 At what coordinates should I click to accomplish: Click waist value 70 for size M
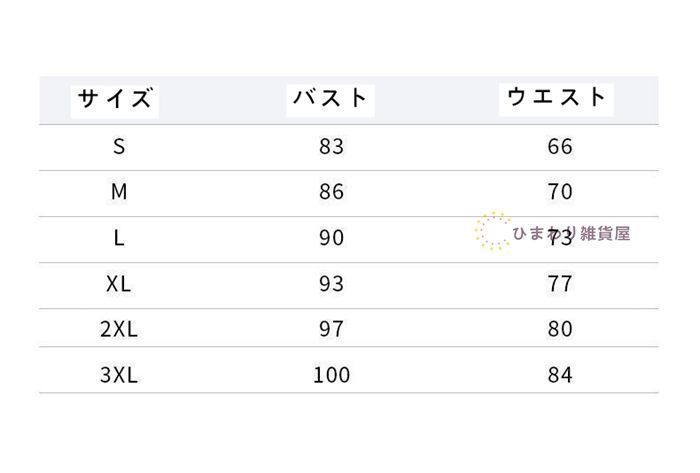(560, 192)
